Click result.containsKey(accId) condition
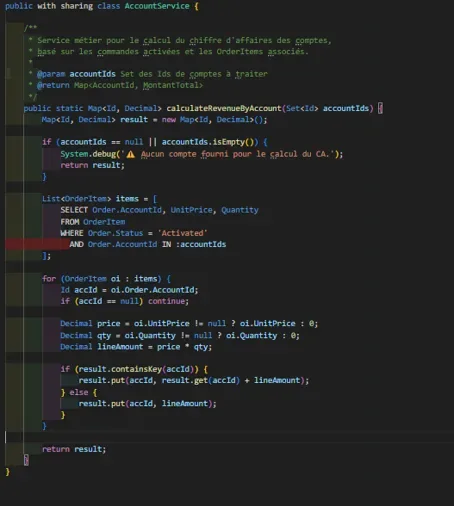Image resolution: width=454 pixels, height=506 pixels. (x=136, y=369)
